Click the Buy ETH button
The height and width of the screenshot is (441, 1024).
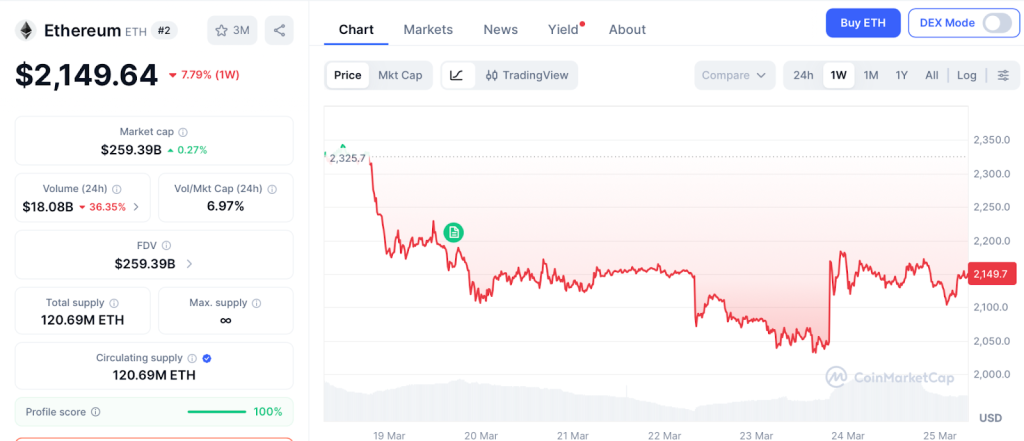(863, 23)
